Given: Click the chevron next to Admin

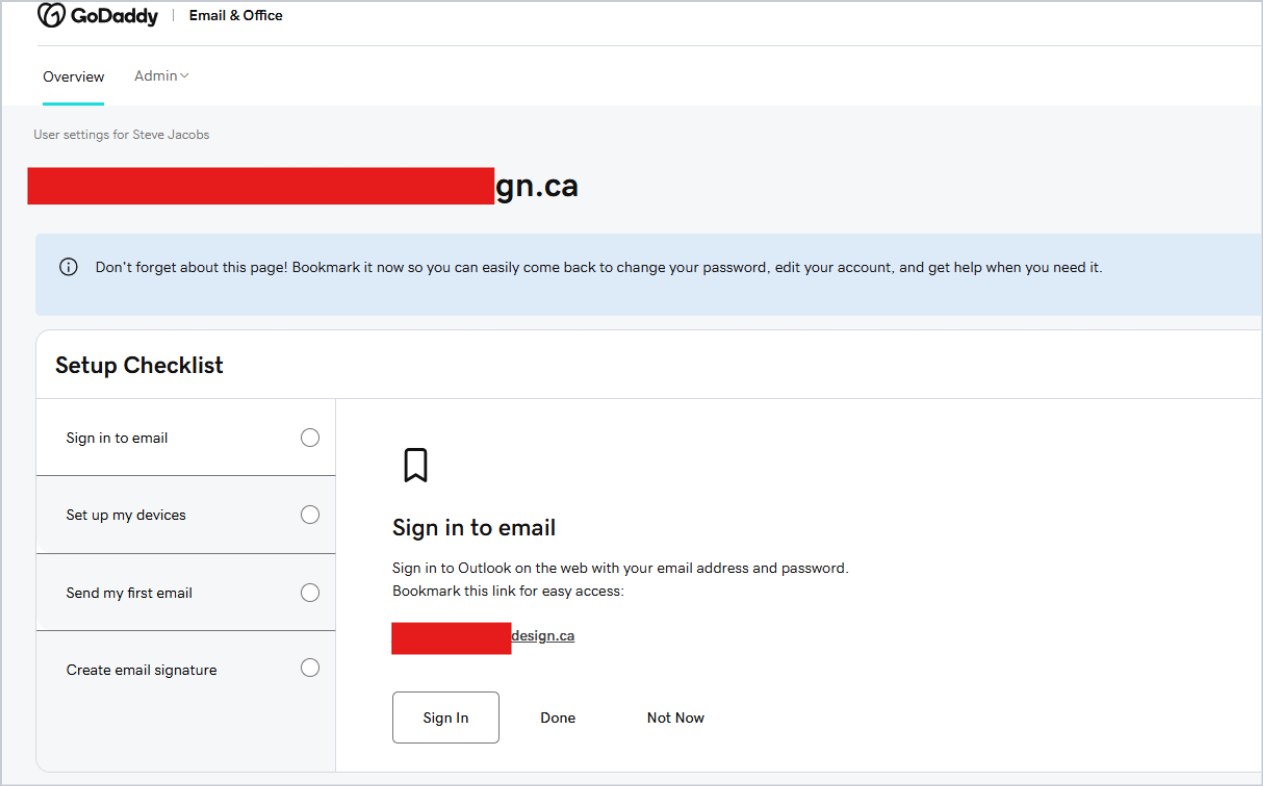Looking at the screenshot, I should coord(184,76).
